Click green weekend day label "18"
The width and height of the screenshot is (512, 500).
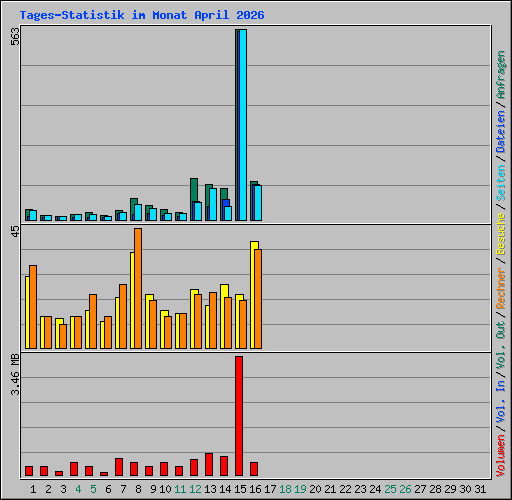click(x=285, y=489)
